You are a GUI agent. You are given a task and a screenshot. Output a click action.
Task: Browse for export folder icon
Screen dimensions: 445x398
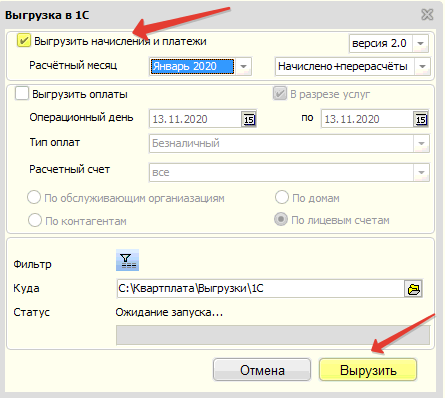coord(414,289)
